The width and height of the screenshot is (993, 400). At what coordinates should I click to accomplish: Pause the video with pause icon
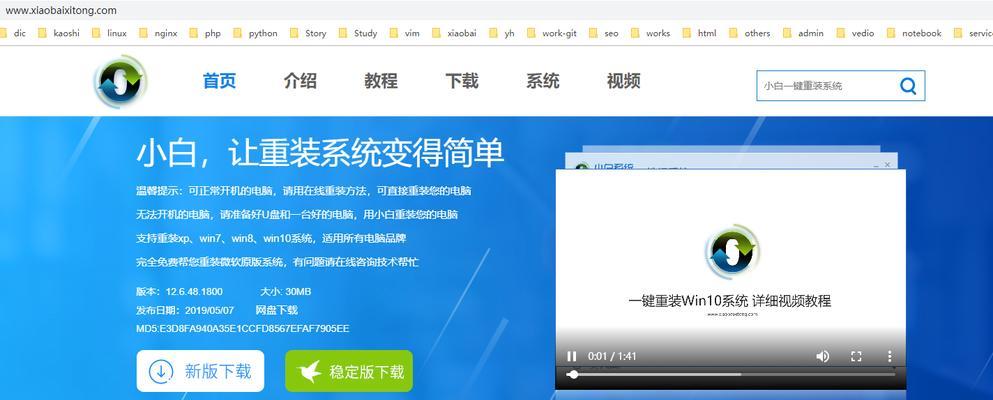571,356
